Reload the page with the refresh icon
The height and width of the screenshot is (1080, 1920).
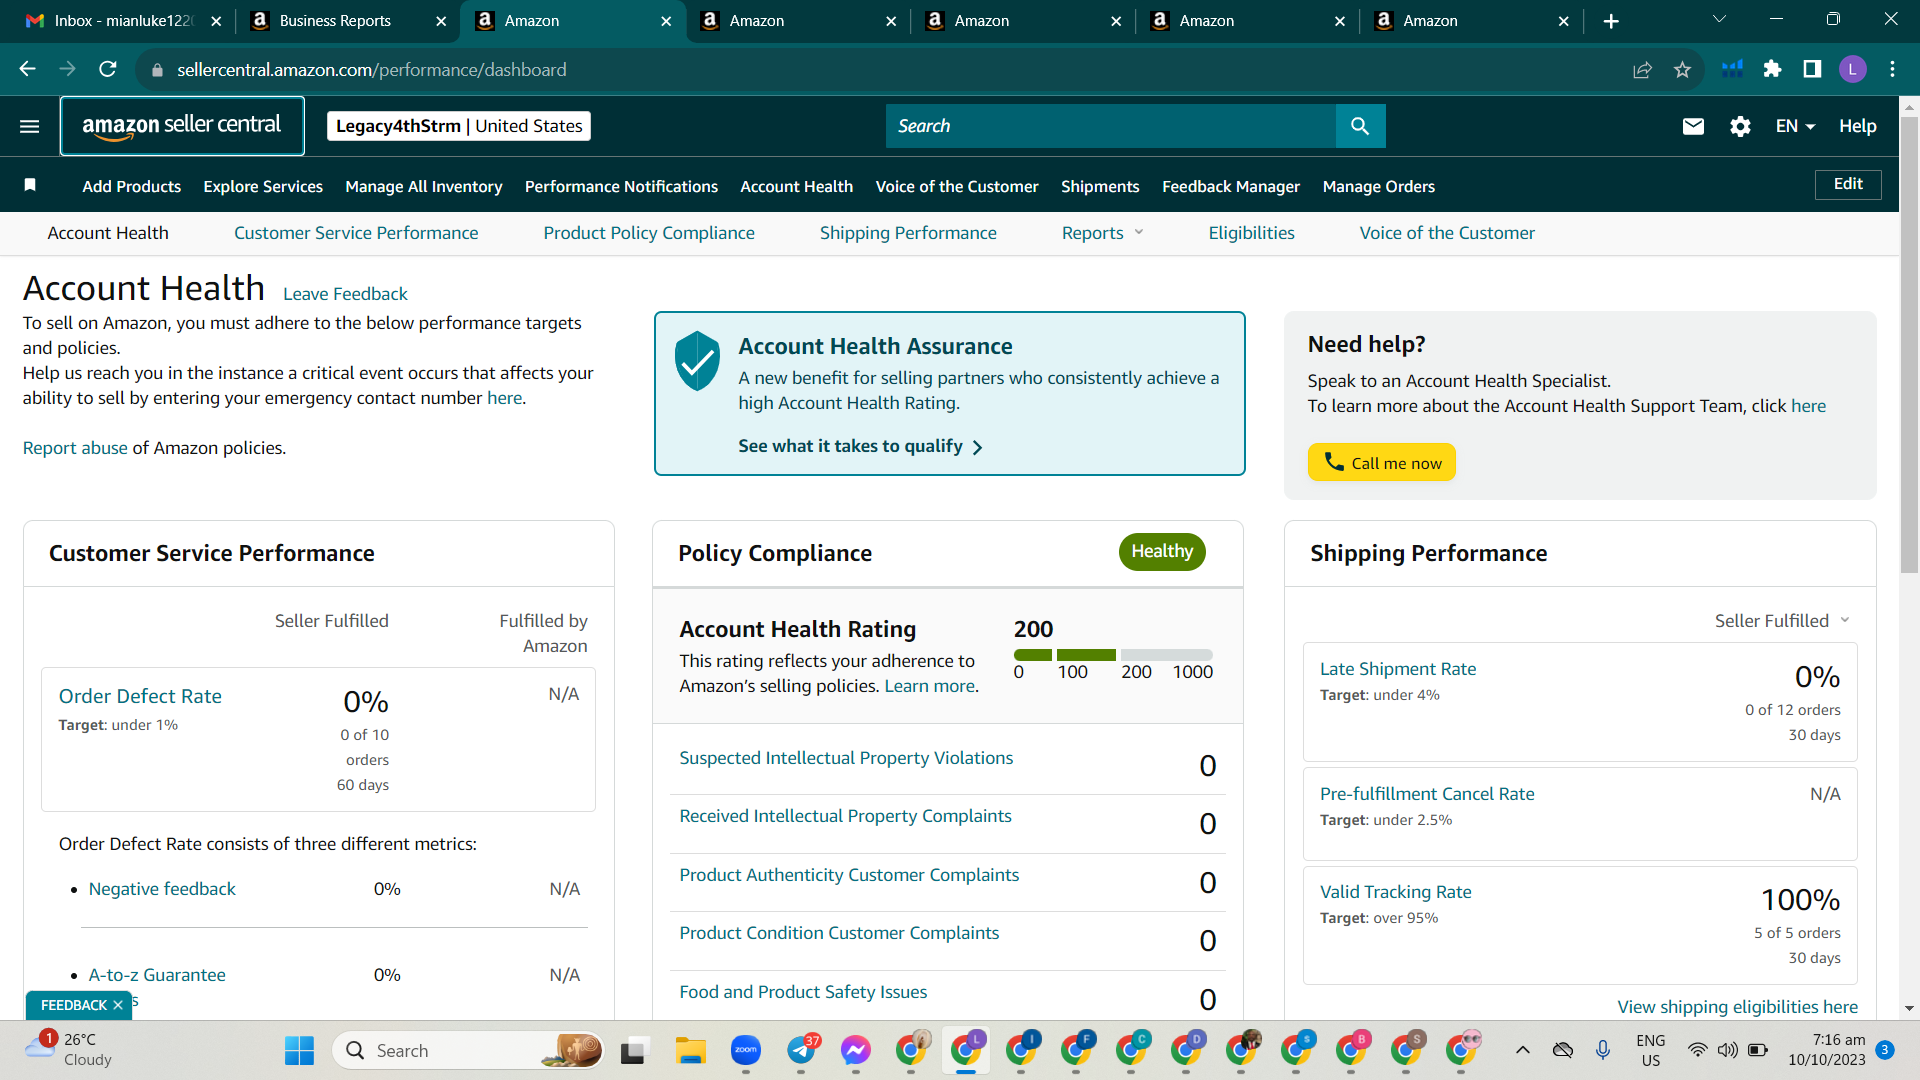pyautogui.click(x=108, y=69)
